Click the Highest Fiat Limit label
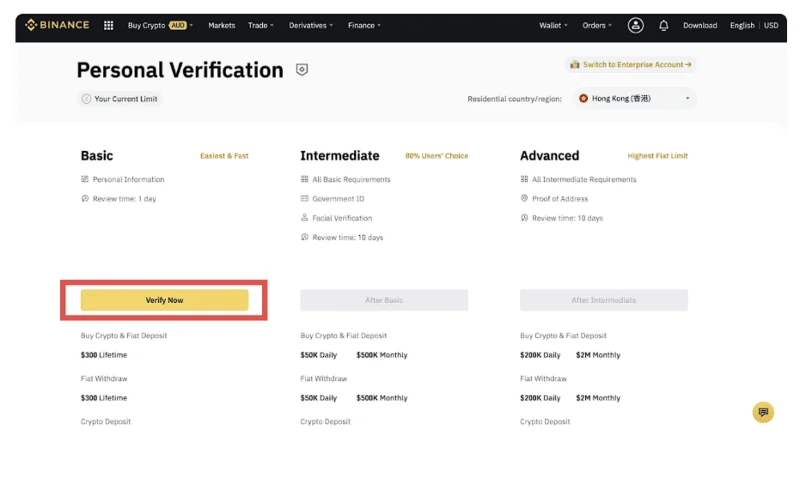This screenshot has width=800, height=483. (657, 156)
